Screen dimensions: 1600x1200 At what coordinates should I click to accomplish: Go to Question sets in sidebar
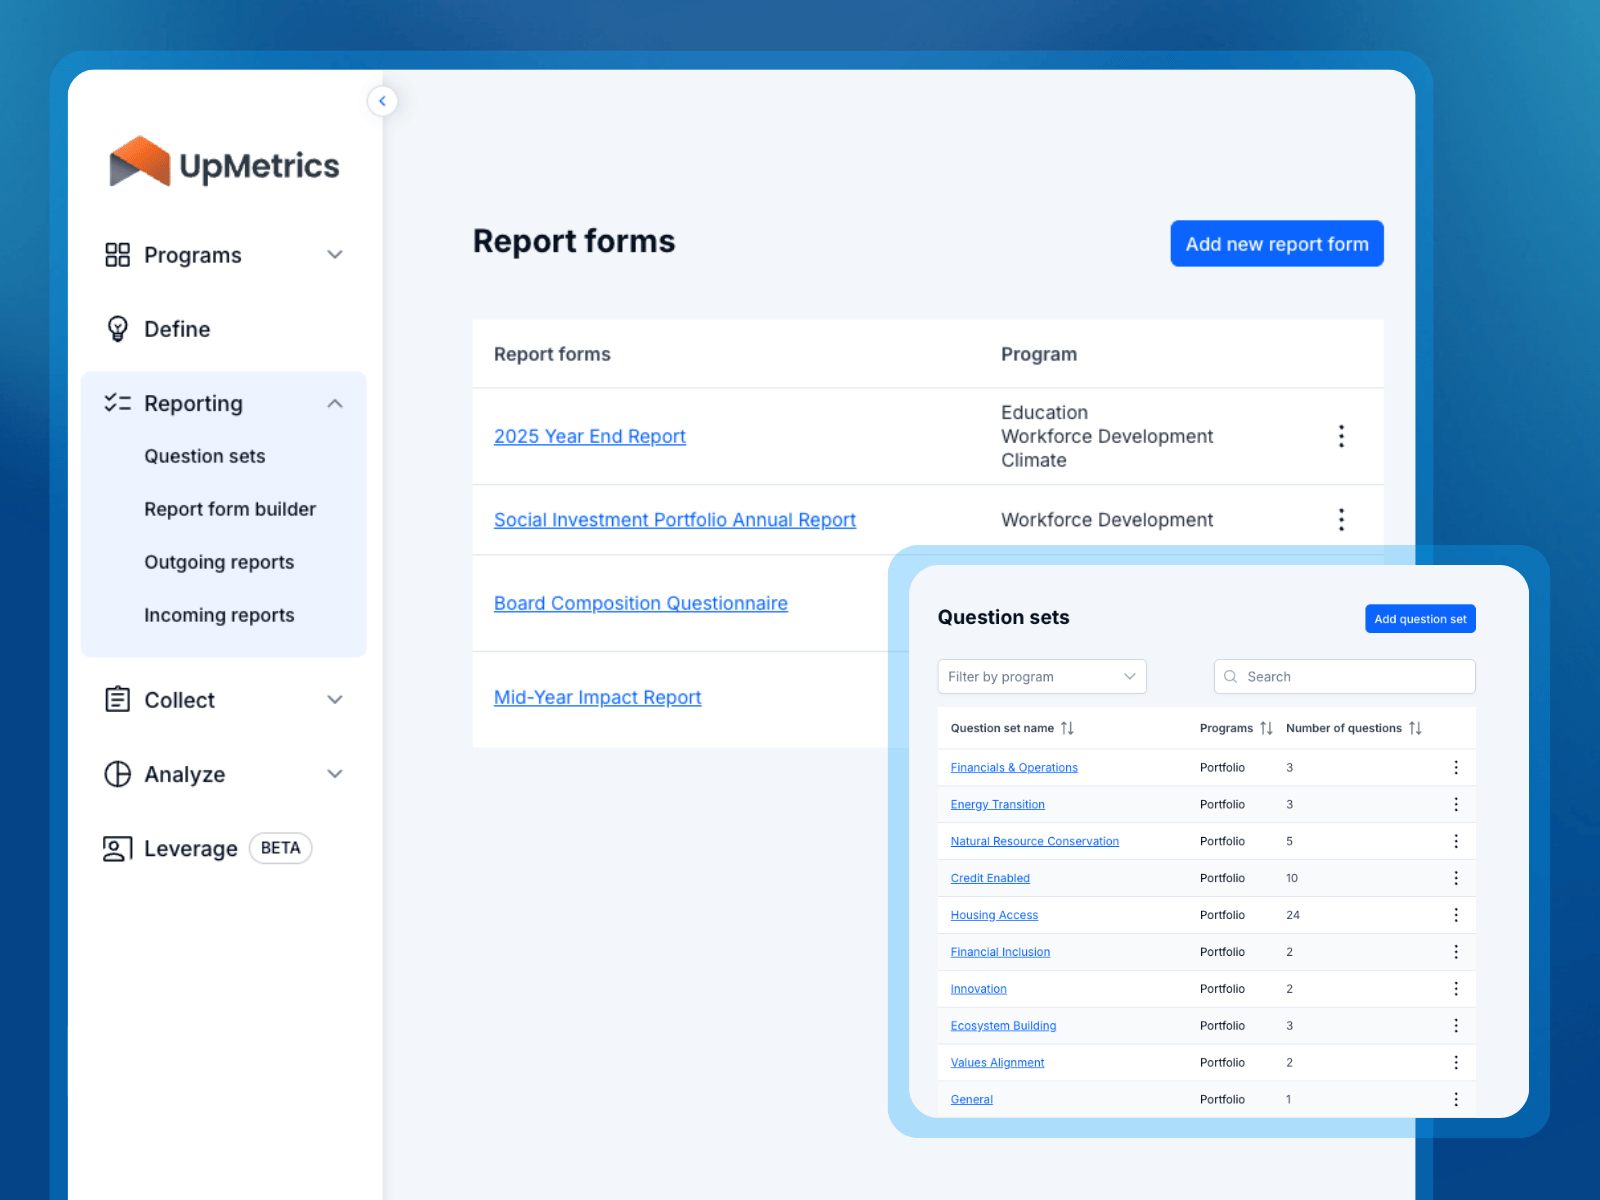click(x=205, y=456)
